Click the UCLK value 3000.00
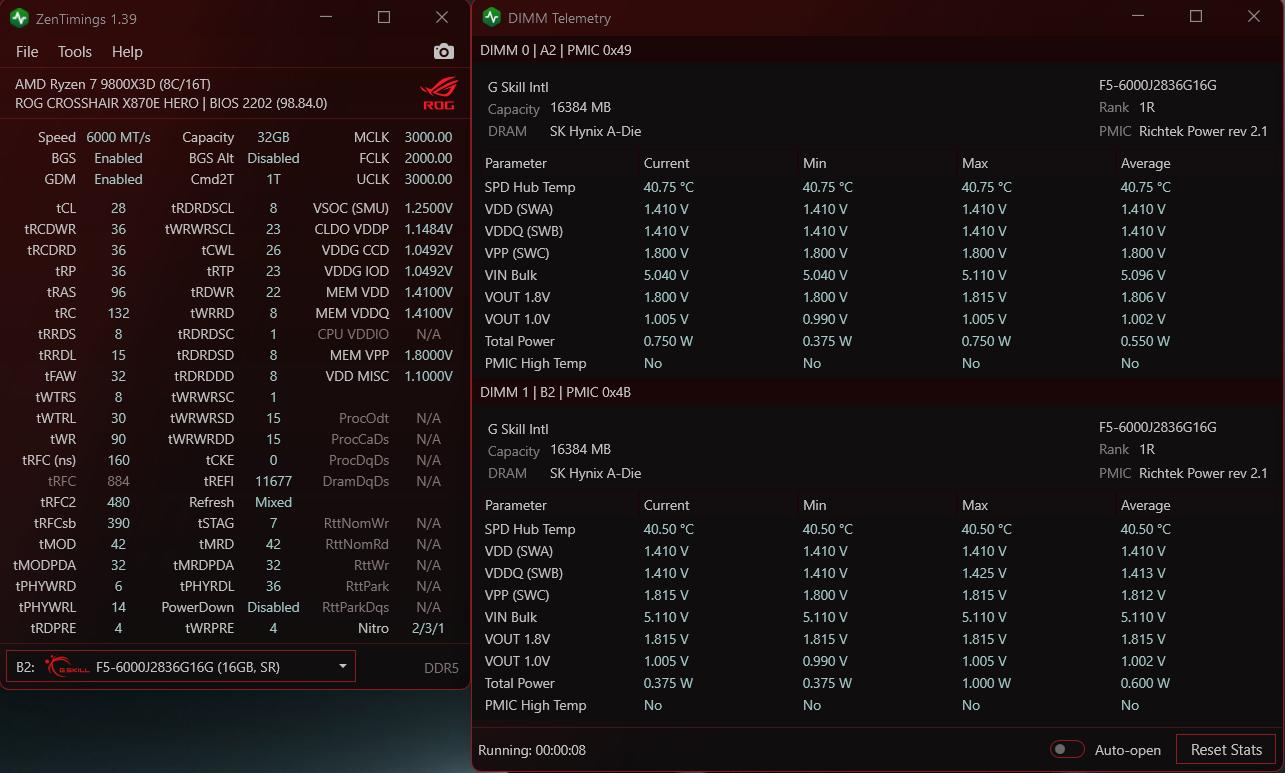 pos(428,179)
